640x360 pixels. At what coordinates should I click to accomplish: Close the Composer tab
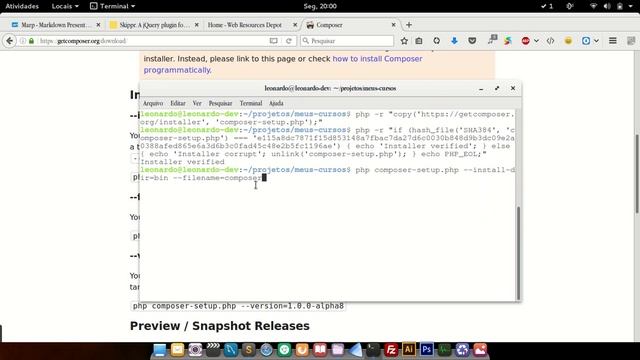393,25
